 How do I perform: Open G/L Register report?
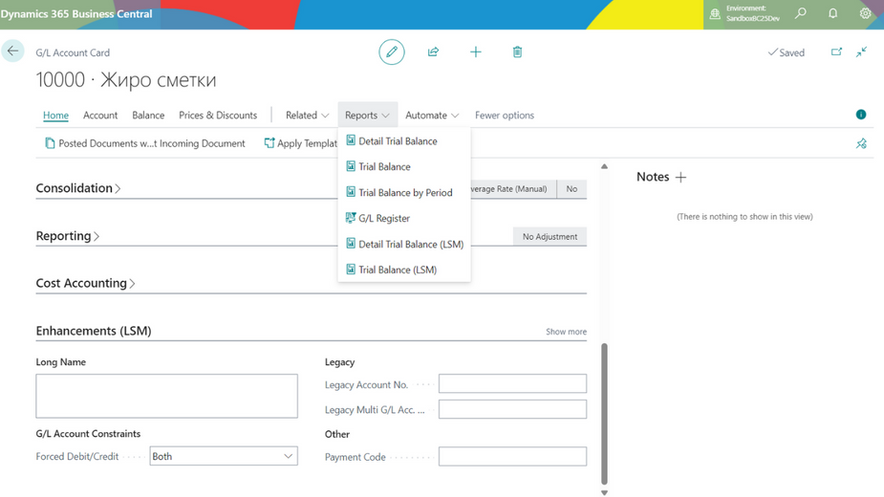(404, 218)
